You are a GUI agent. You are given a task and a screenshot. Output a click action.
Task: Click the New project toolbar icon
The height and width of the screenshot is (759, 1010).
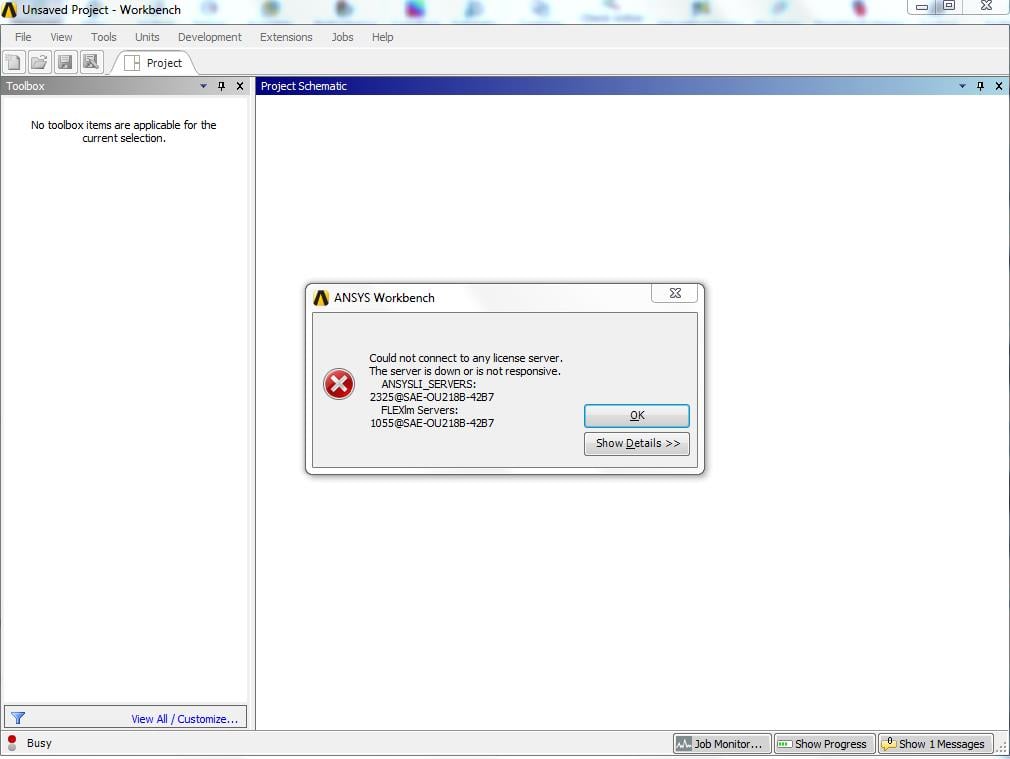tap(13, 62)
